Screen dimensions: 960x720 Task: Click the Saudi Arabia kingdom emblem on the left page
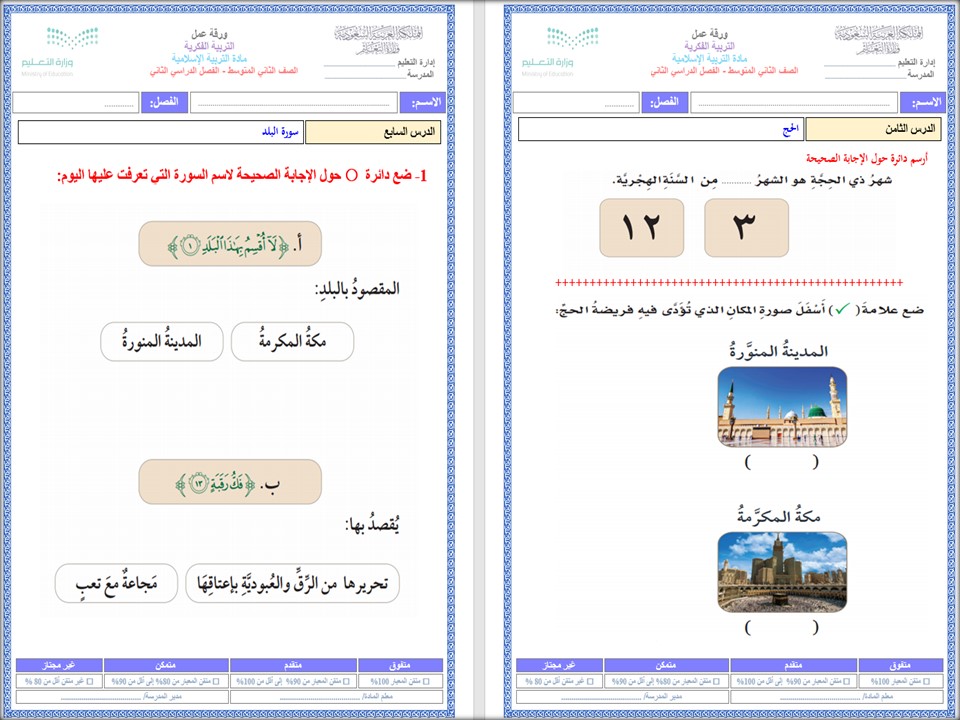pos(379,40)
